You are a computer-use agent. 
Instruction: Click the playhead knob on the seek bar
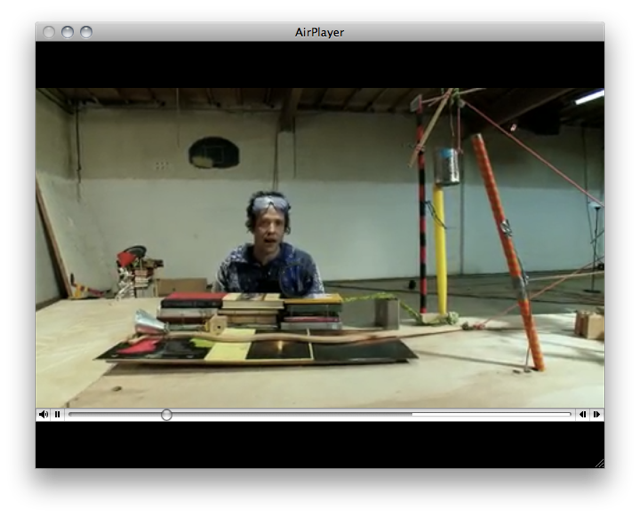click(x=167, y=415)
